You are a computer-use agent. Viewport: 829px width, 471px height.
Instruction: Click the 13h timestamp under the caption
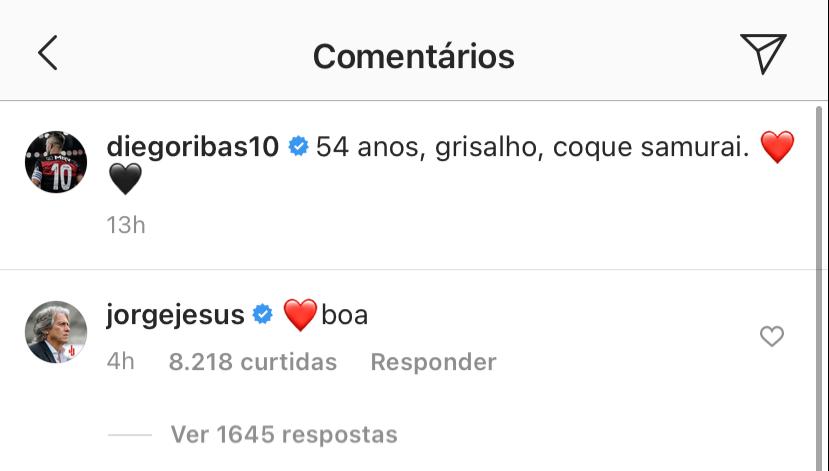pos(126,225)
